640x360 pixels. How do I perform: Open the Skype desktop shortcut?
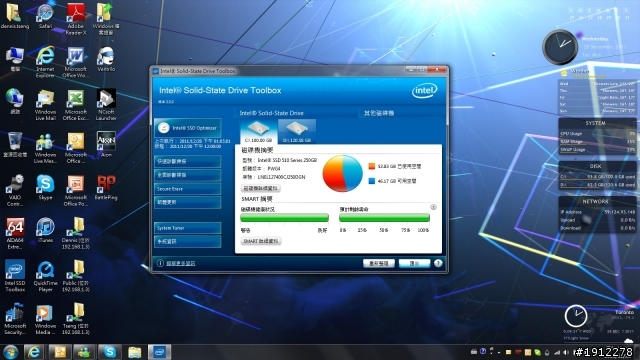[x=45, y=187]
